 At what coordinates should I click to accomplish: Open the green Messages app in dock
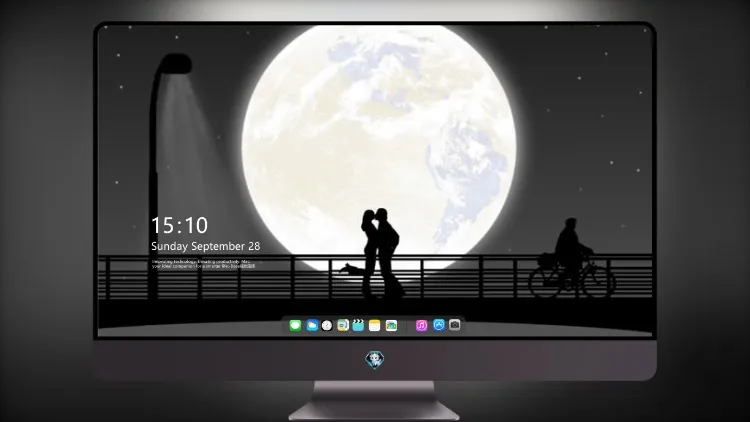point(295,325)
